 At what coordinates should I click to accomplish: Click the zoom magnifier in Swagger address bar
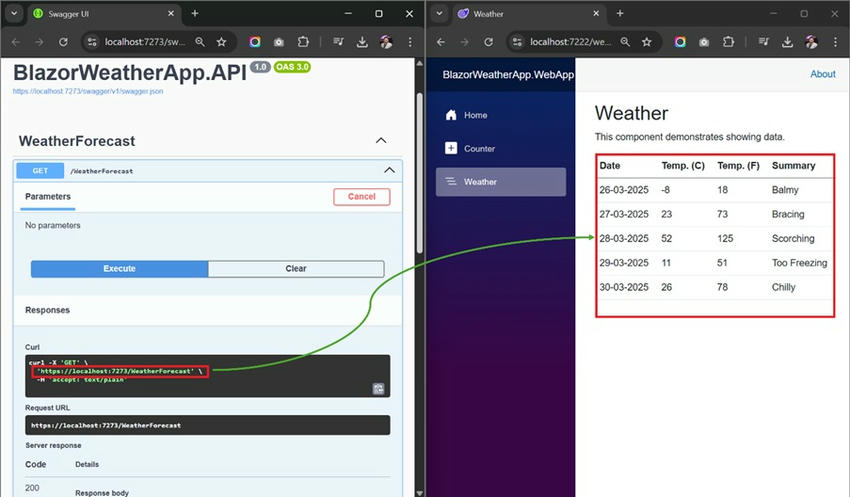point(200,42)
